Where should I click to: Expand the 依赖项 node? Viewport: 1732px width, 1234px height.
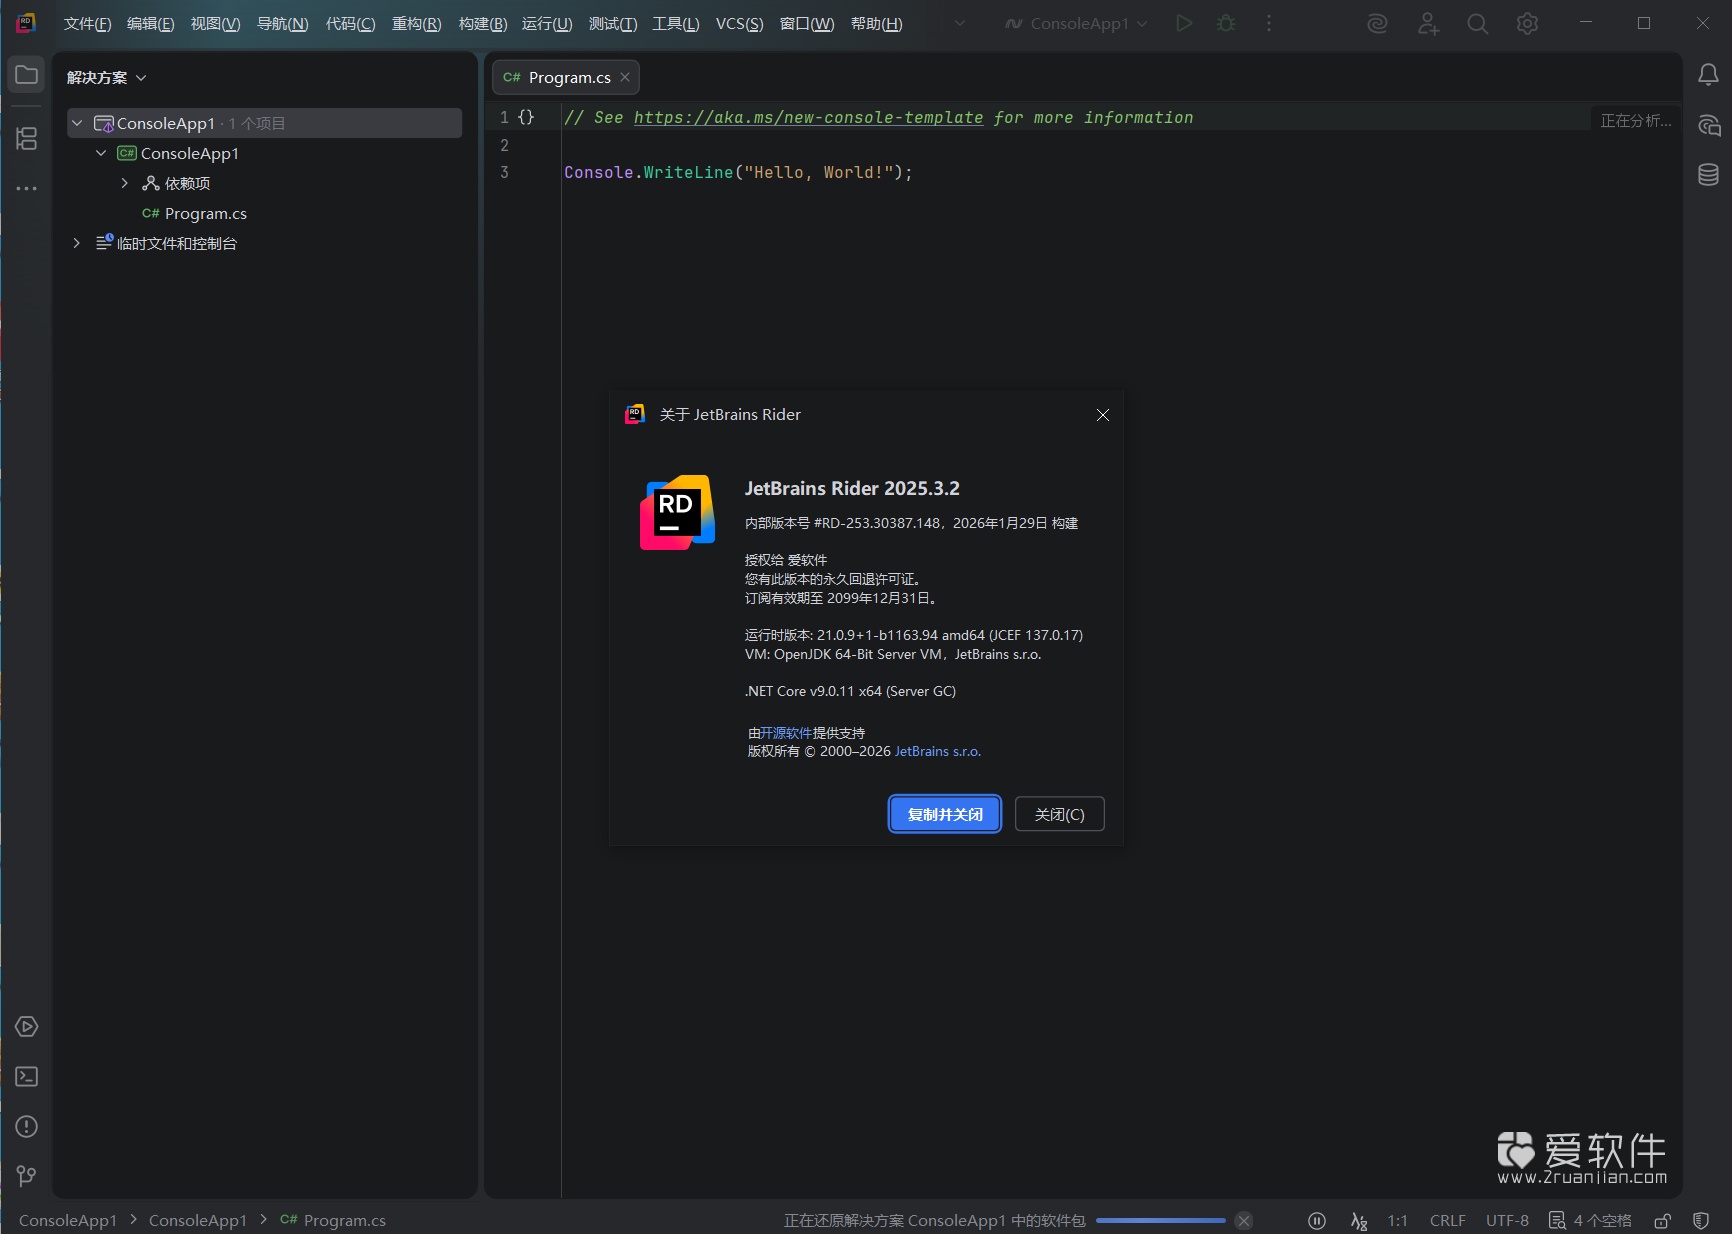124,183
